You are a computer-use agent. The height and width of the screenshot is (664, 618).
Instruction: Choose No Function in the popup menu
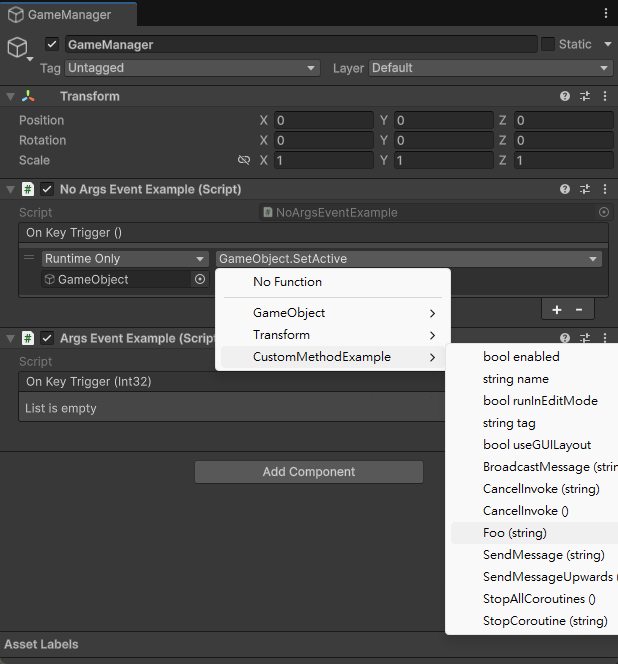click(287, 282)
